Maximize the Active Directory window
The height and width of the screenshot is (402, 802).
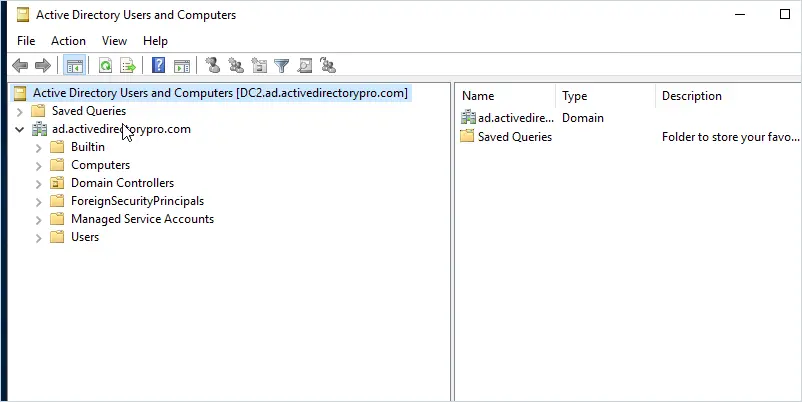point(785,14)
